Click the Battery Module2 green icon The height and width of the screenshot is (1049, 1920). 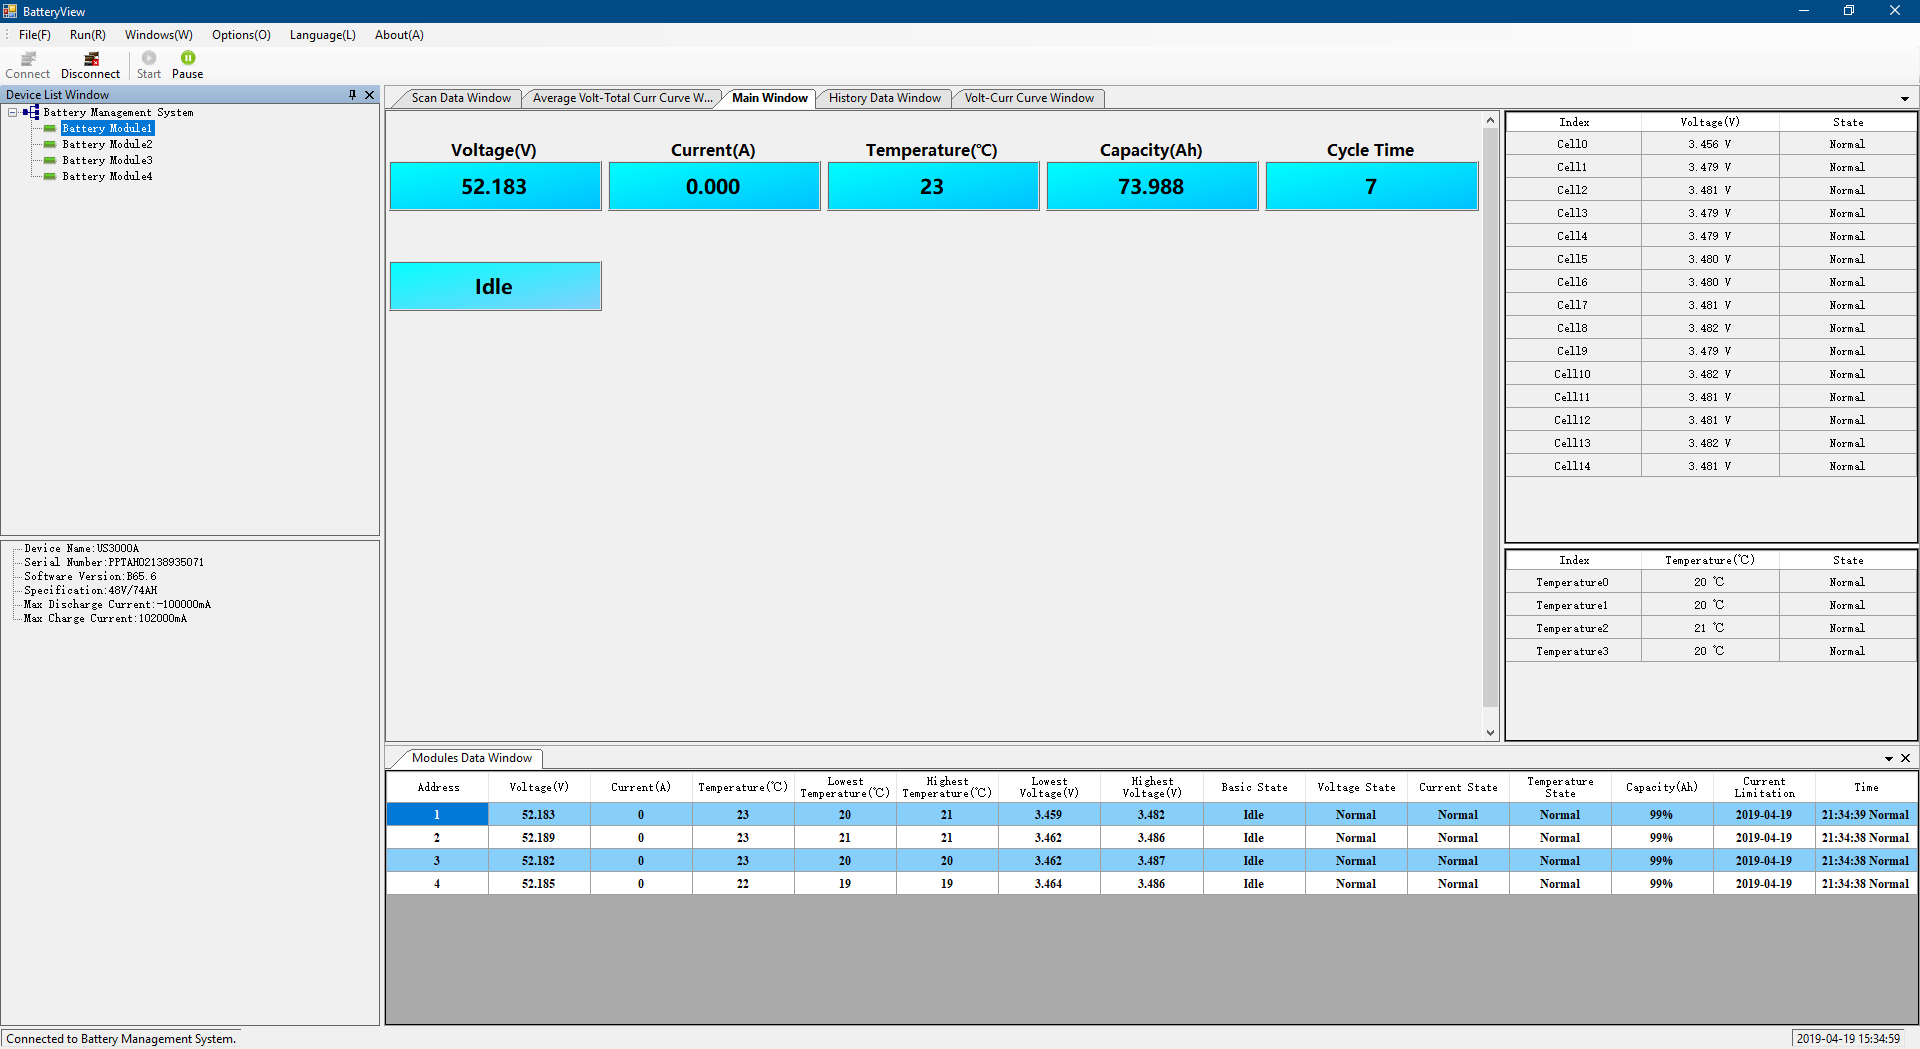[x=50, y=145]
